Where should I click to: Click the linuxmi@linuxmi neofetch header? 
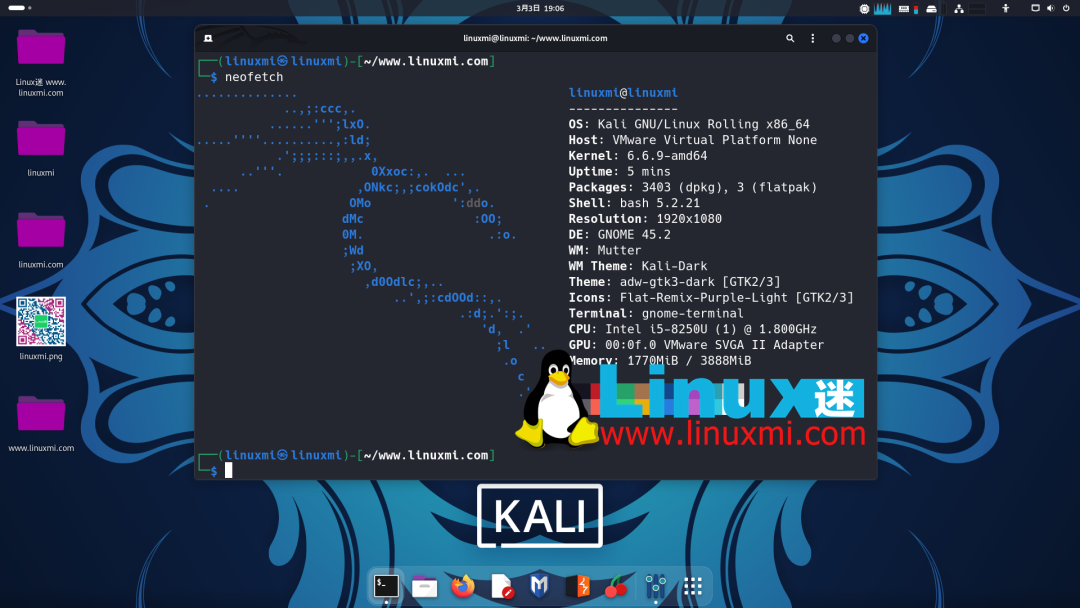pyautogui.click(x=623, y=93)
